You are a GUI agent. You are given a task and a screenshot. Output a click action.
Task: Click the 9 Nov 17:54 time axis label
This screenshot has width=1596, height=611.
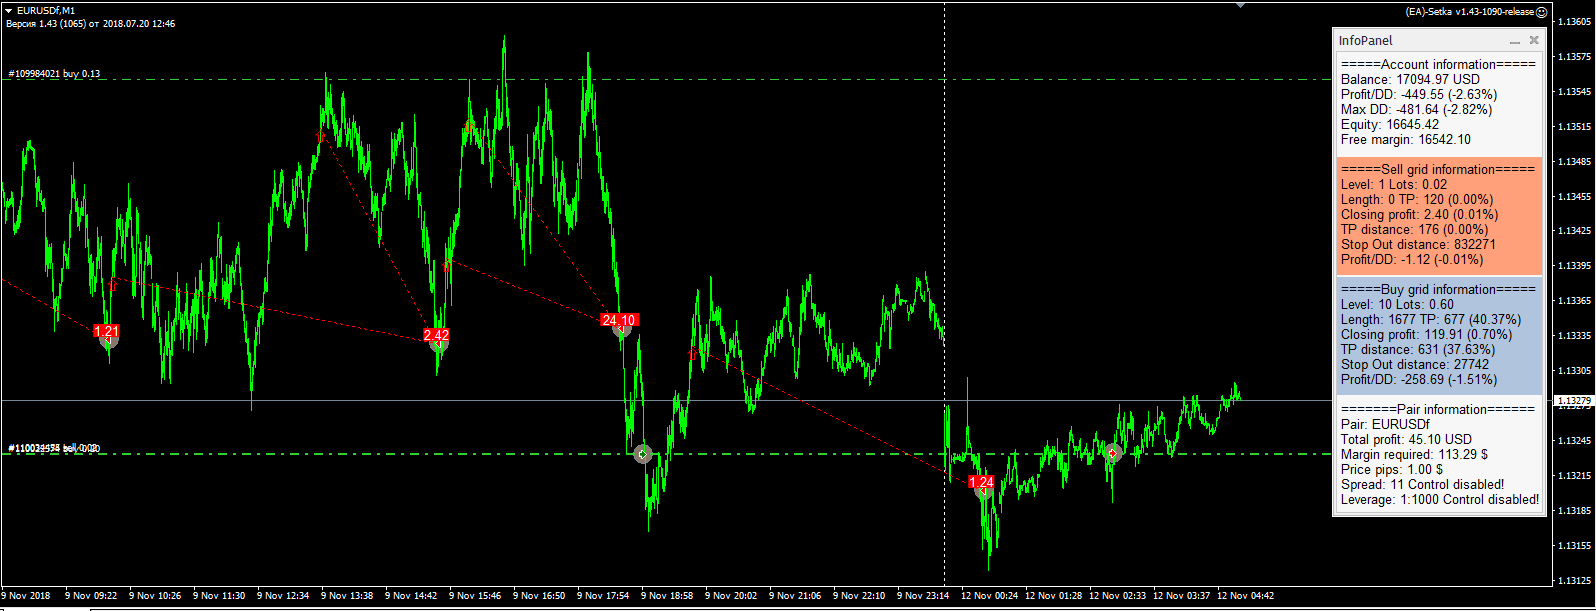pyautogui.click(x=605, y=596)
